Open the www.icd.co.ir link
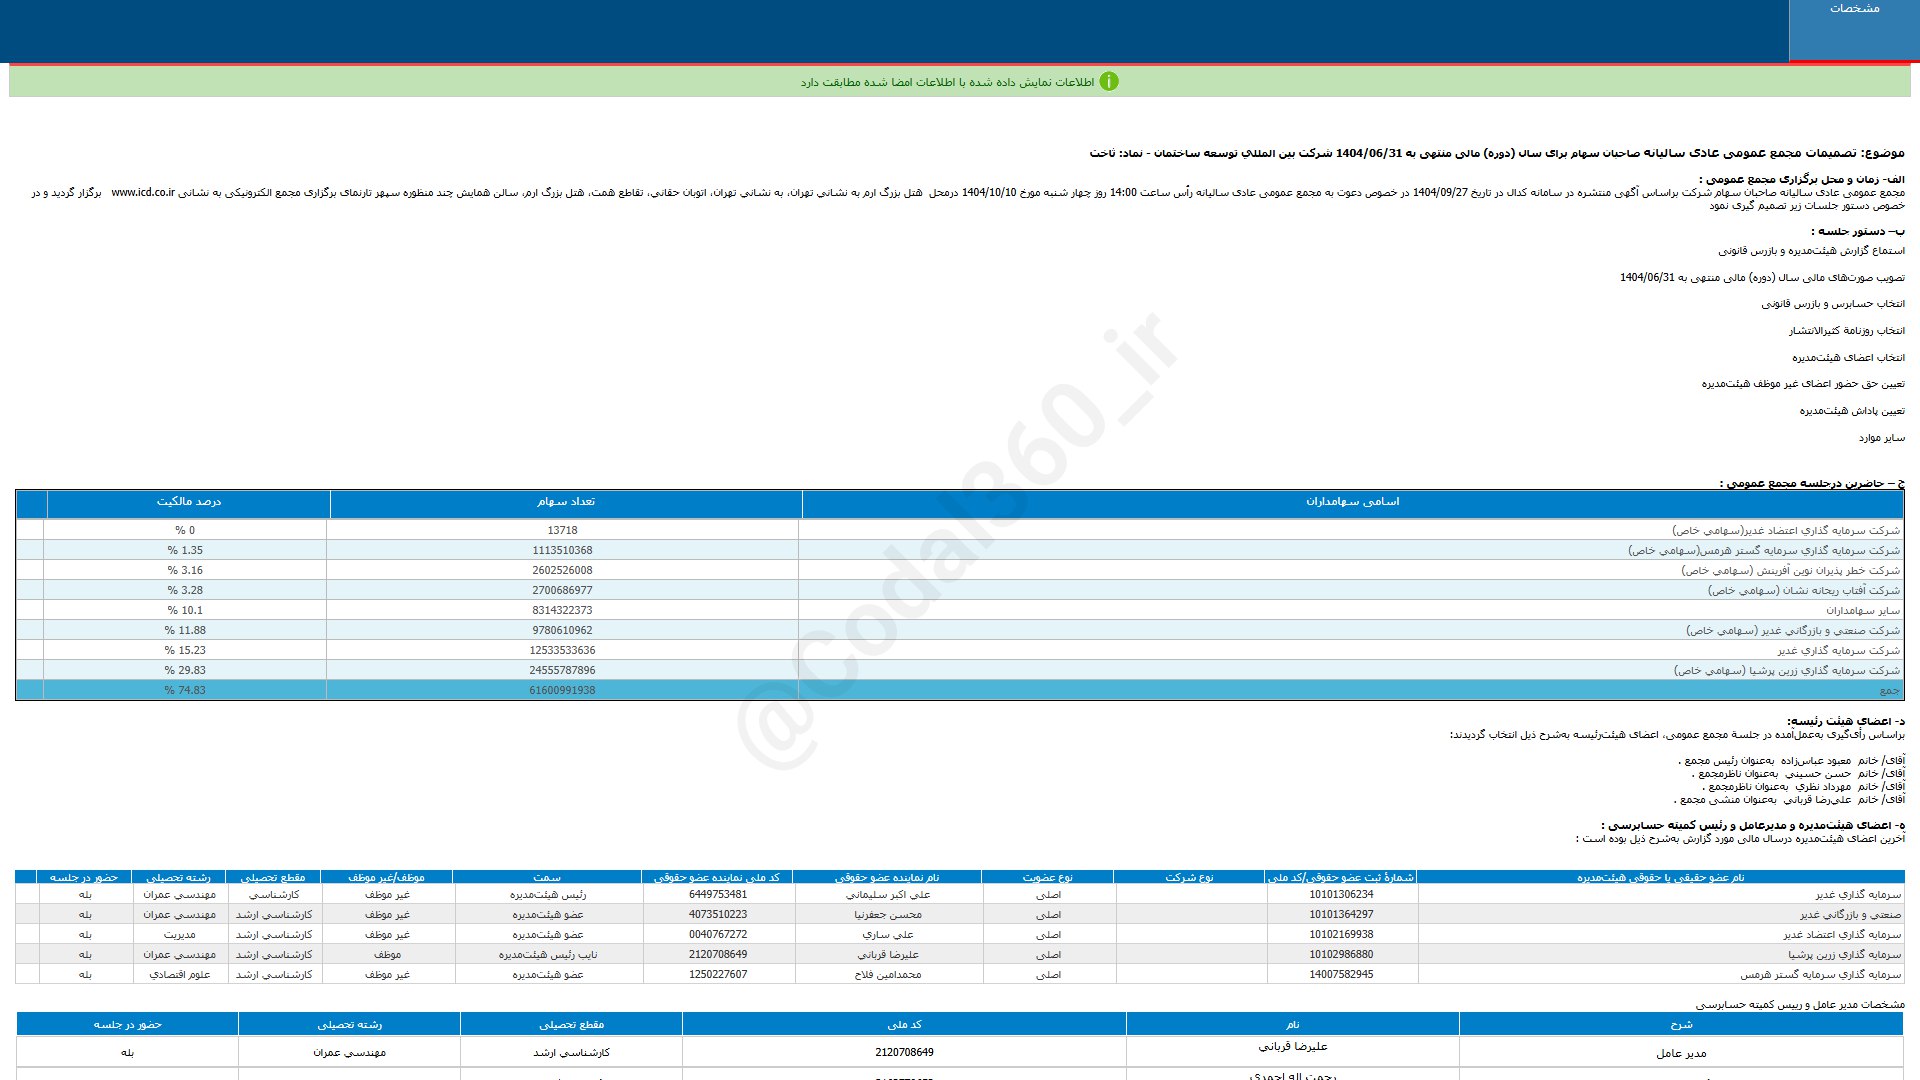The image size is (1920, 1080). coord(143,192)
